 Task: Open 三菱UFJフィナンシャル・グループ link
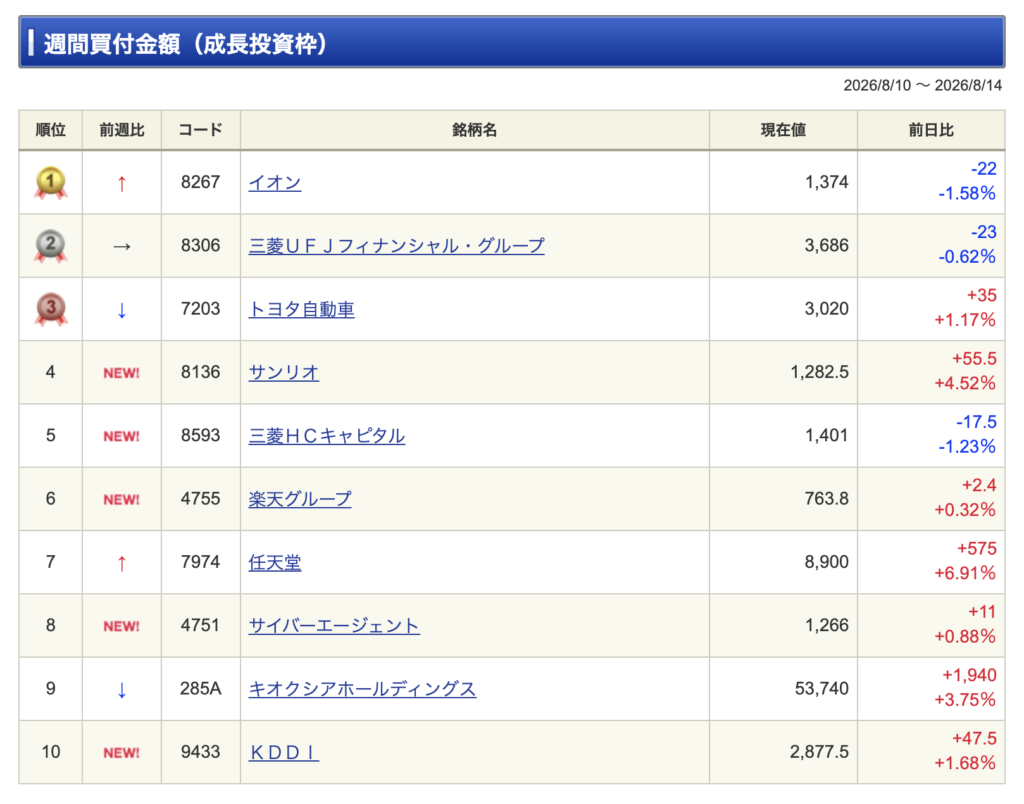click(396, 246)
